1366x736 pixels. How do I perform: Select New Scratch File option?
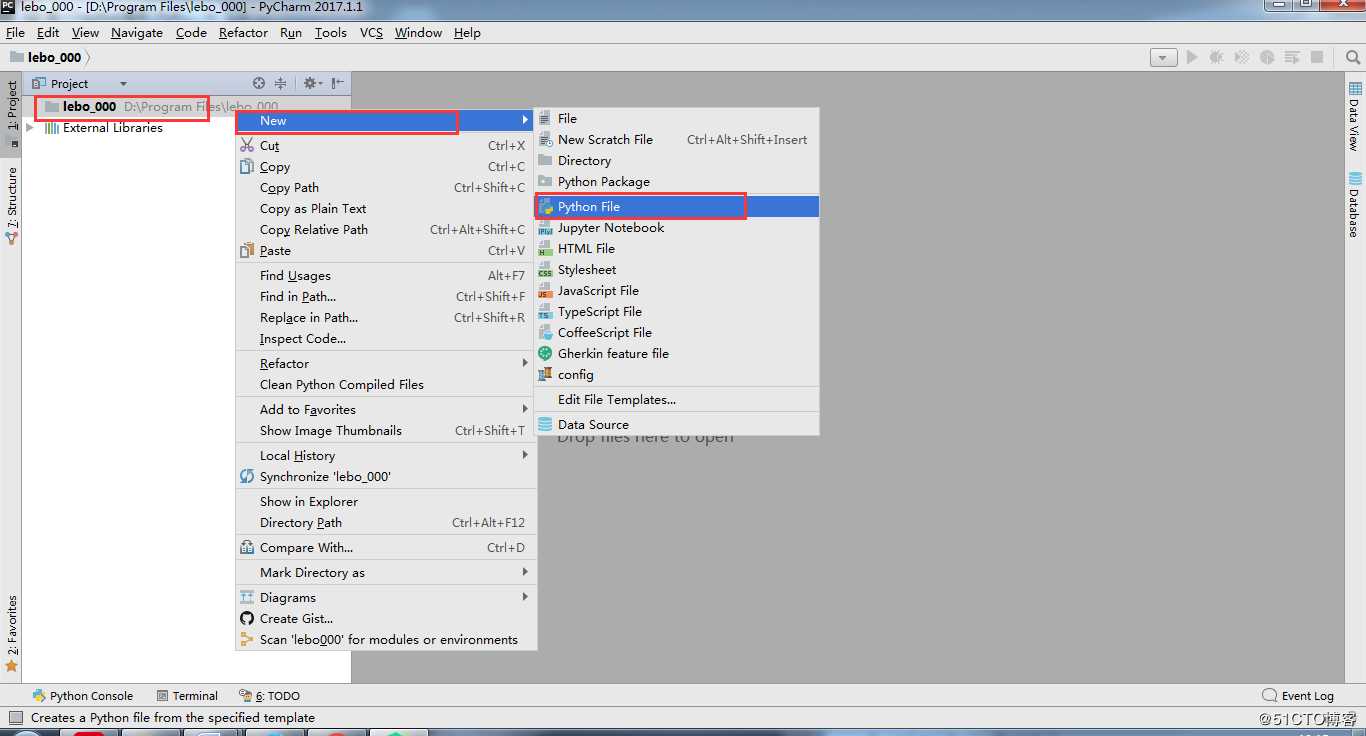[x=677, y=139]
